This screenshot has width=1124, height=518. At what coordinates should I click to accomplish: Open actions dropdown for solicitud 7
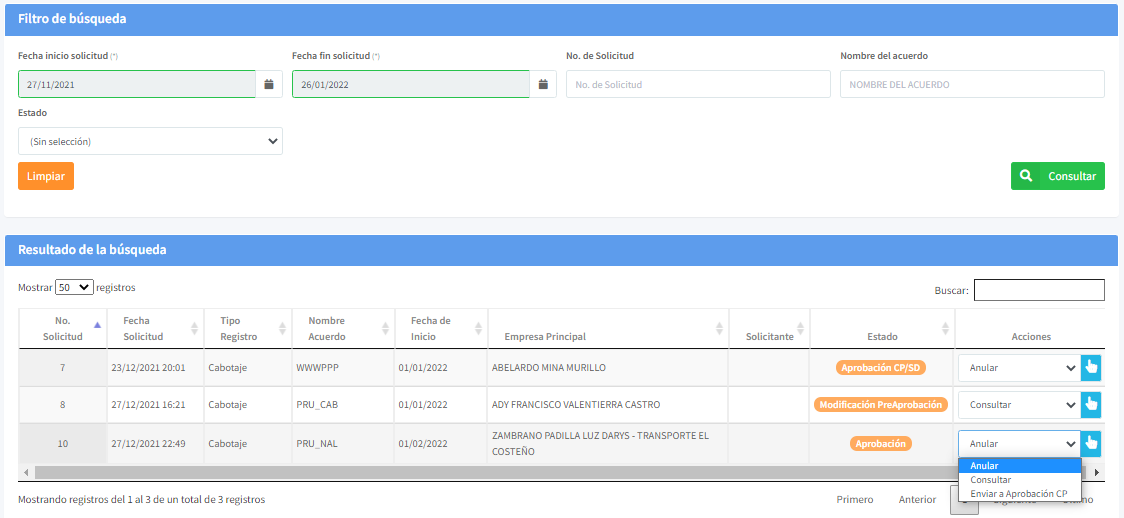(x=1018, y=368)
